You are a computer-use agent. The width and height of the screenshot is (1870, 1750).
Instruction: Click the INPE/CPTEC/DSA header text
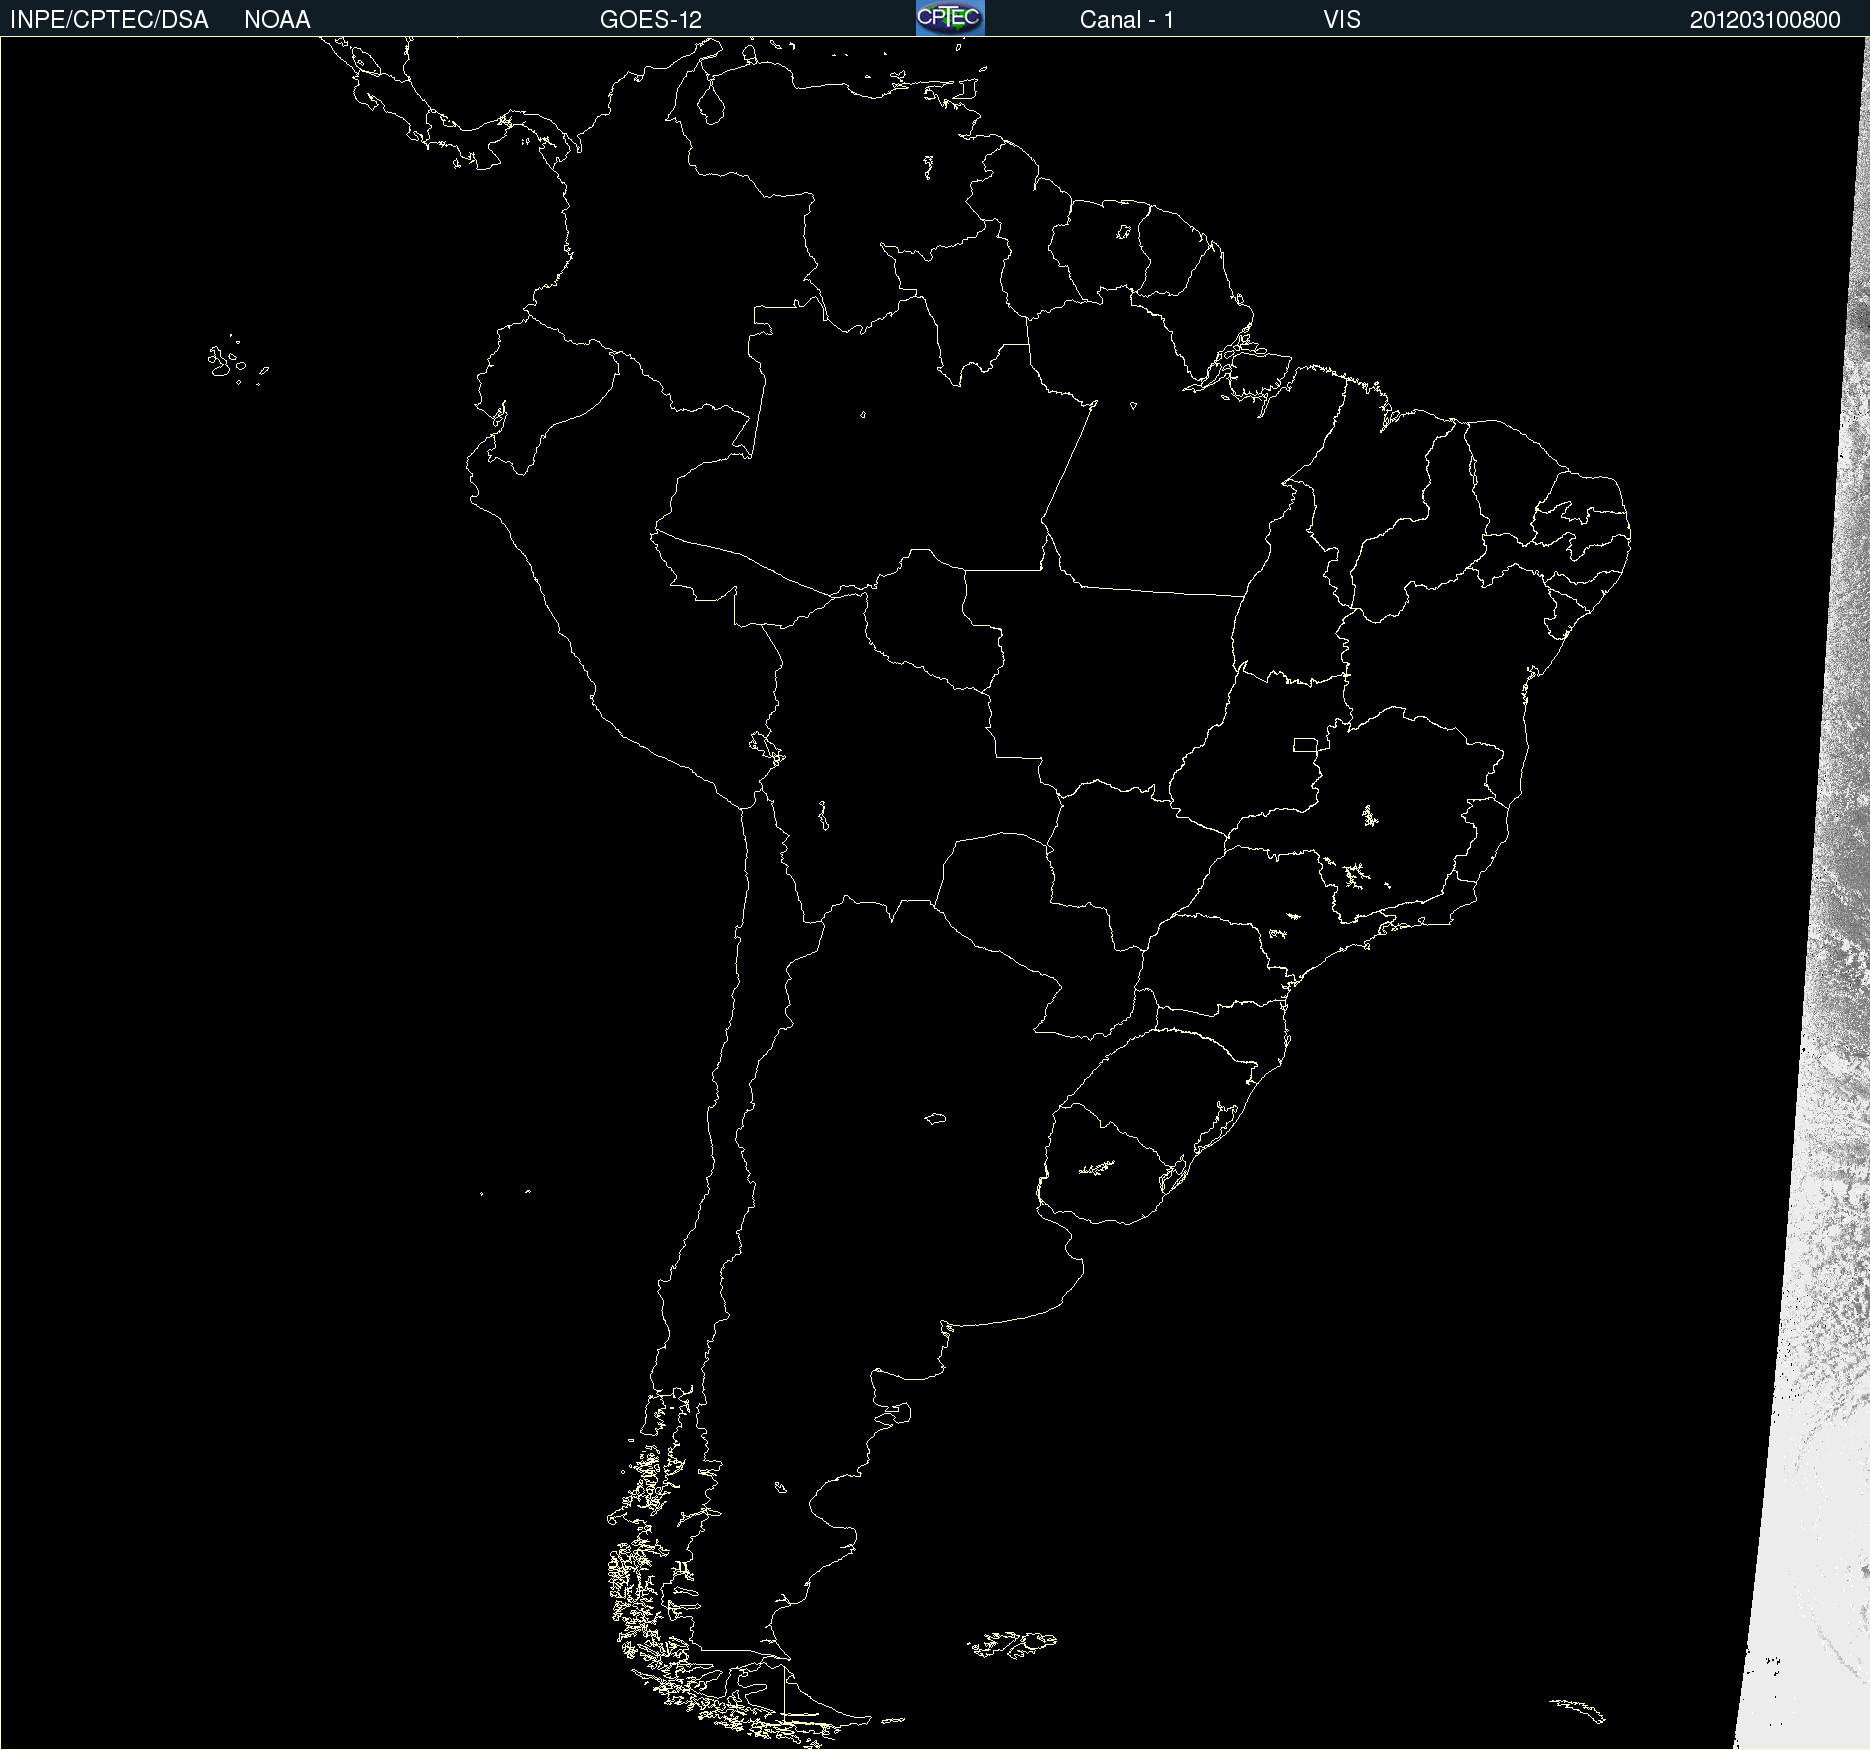click(109, 20)
